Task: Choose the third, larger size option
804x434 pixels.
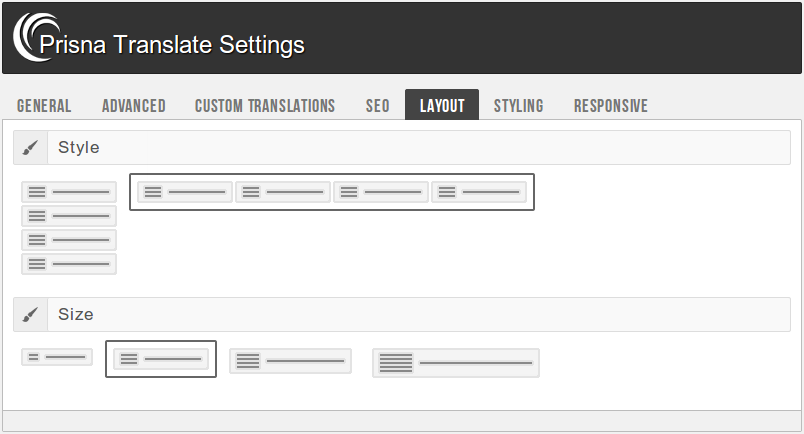Action: pos(290,361)
